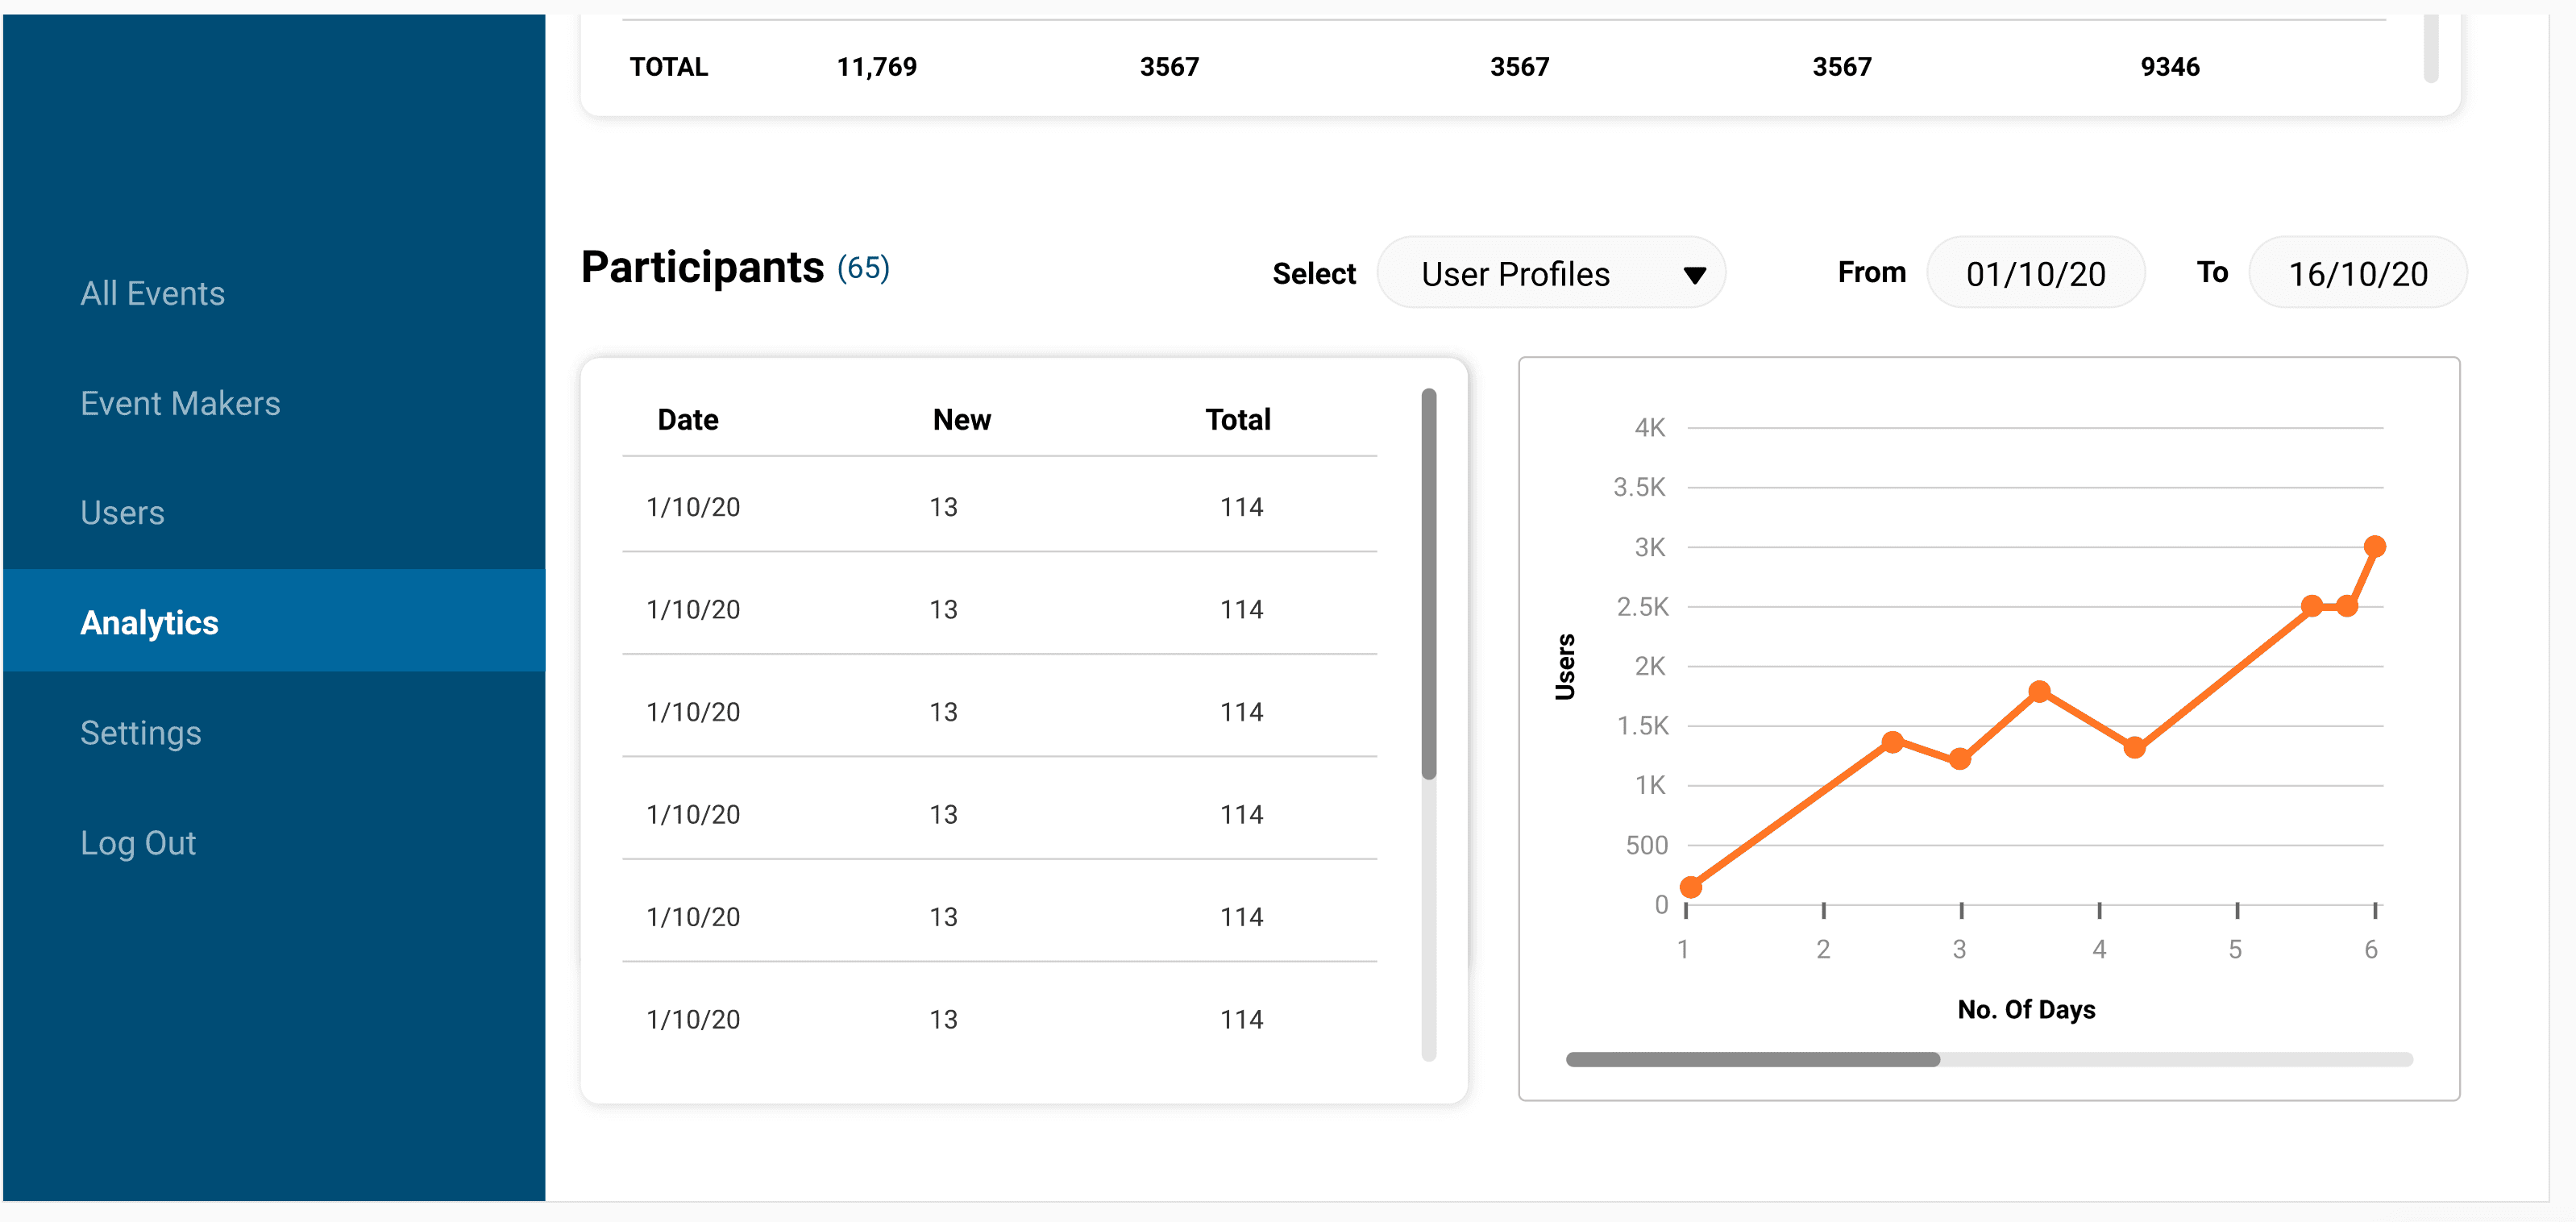Click the chart peak point near 1.8K
The width and height of the screenshot is (2576, 1222).
point(2040,691)
